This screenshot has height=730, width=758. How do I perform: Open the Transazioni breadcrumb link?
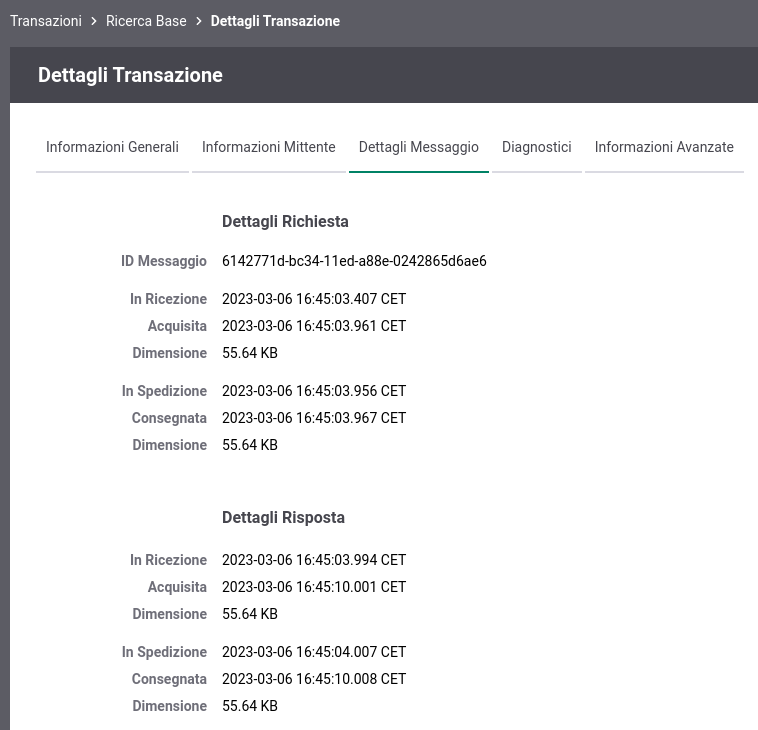point(46,21)
